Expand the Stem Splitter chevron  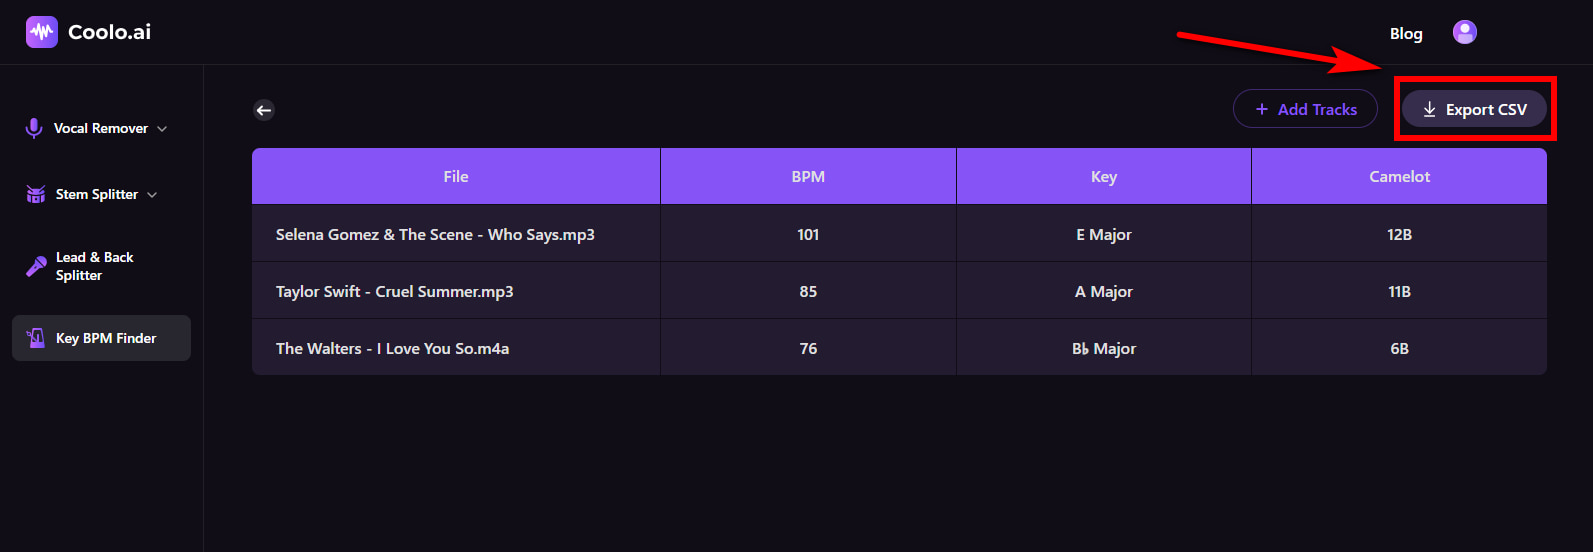click(152, 195)
